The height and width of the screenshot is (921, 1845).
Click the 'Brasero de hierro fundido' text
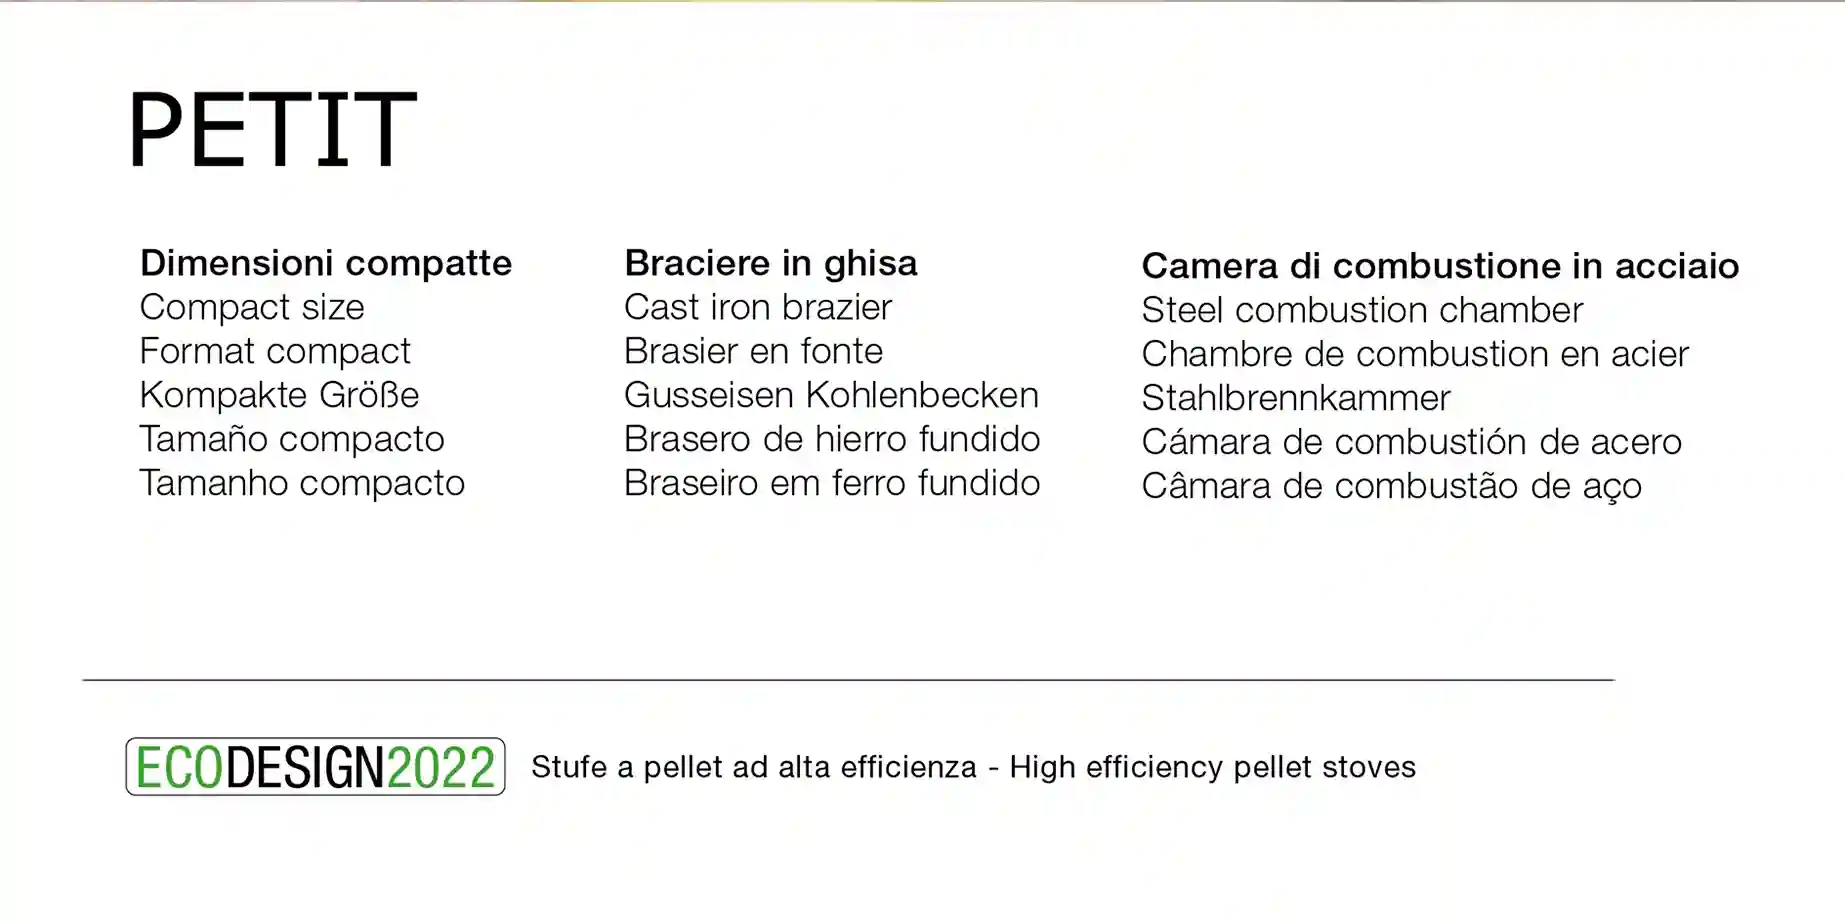832,439
